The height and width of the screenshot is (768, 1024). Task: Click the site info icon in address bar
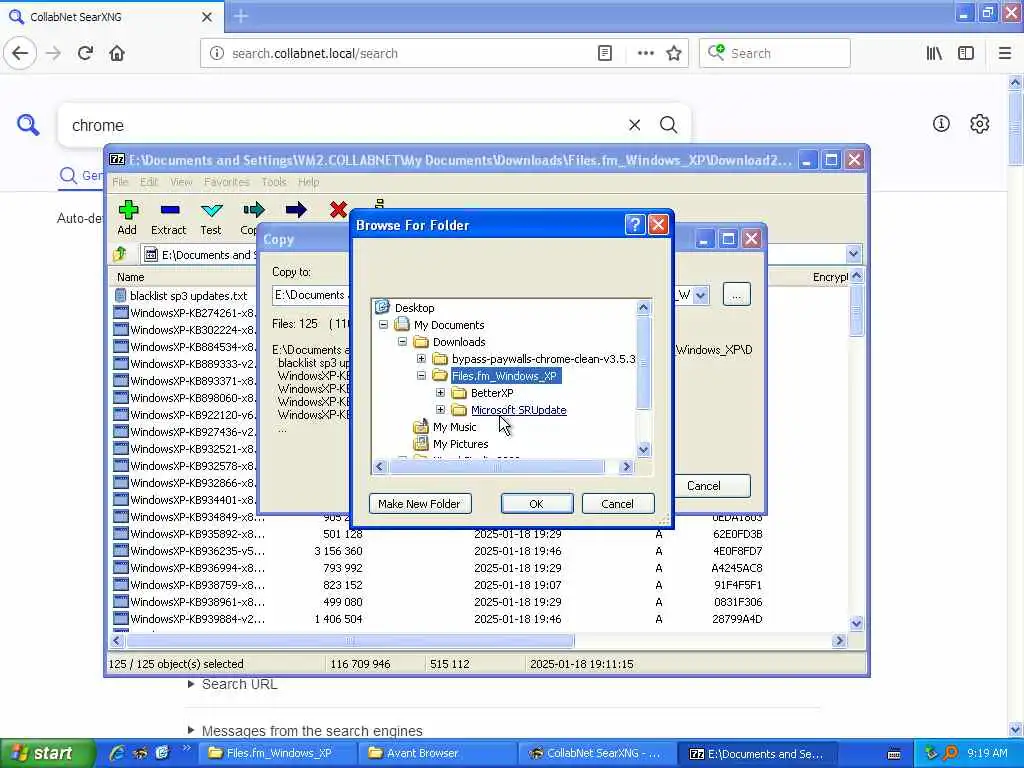(216, 53)
